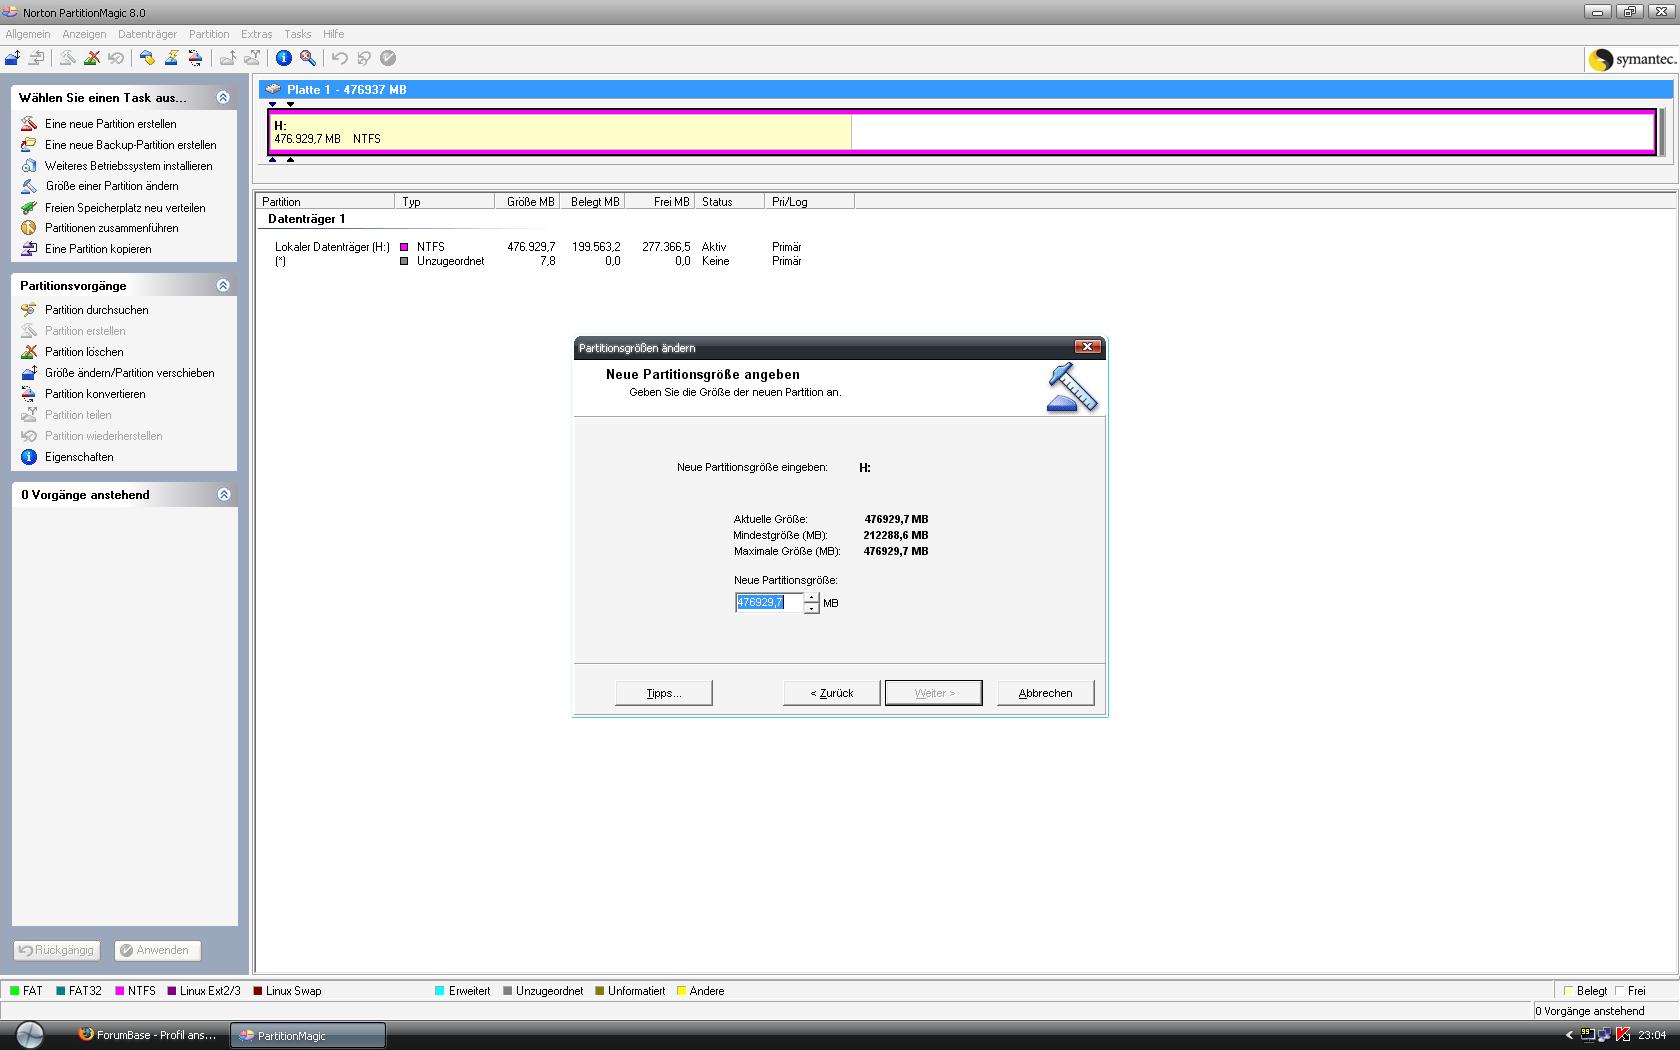1680x1050 pixels.
Task: Collapse the 'Wählen Sie einen Task aus' panel
Action: [x=223, y=97]
